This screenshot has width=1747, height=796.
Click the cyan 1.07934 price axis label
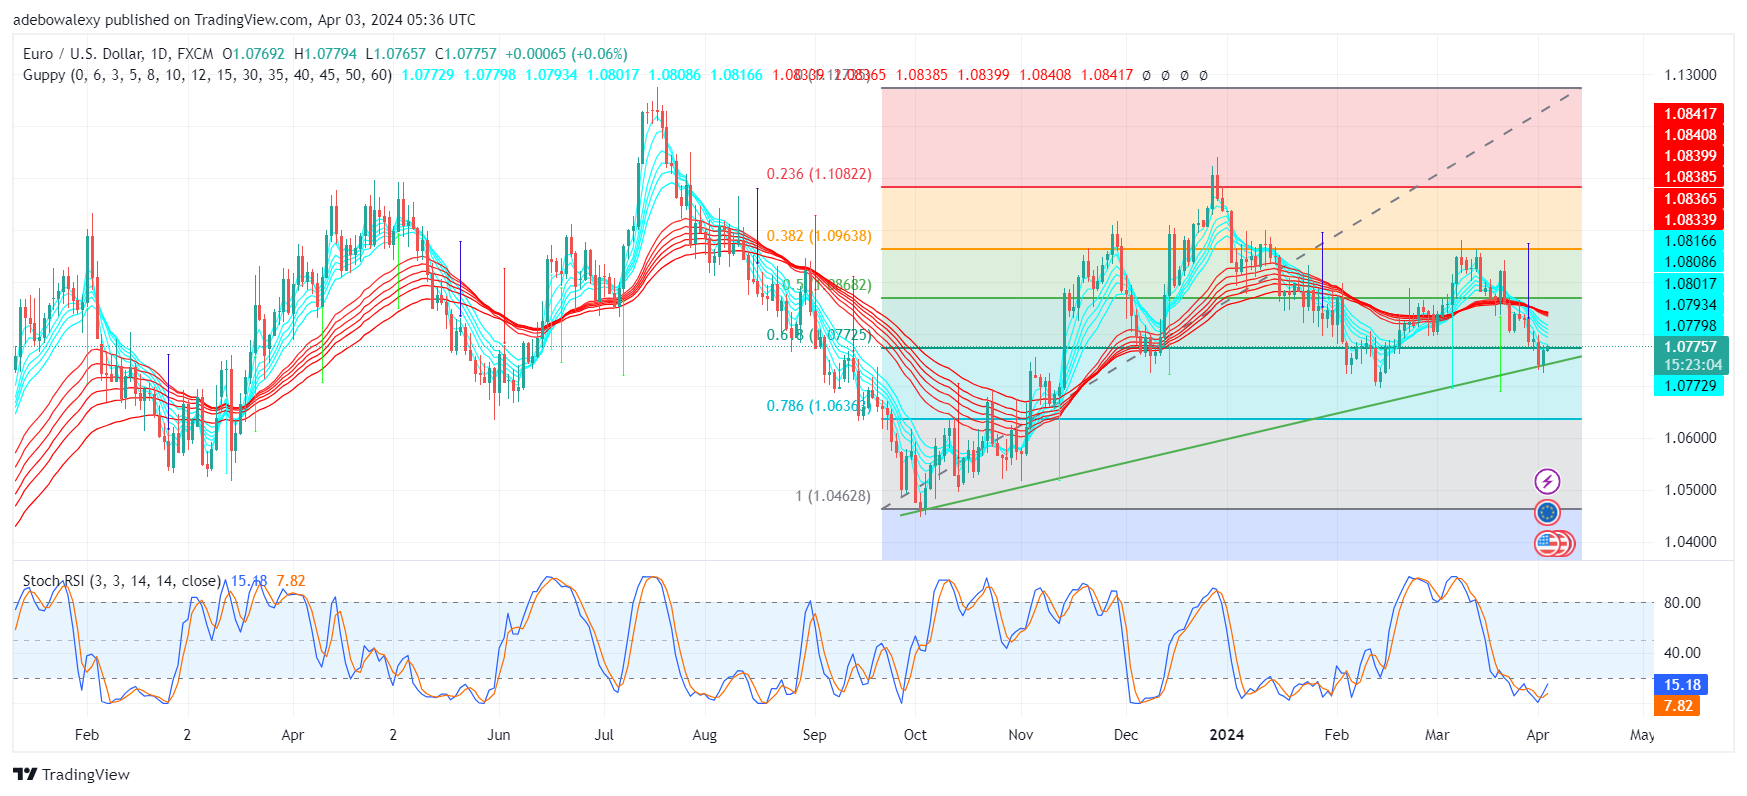1690,305
